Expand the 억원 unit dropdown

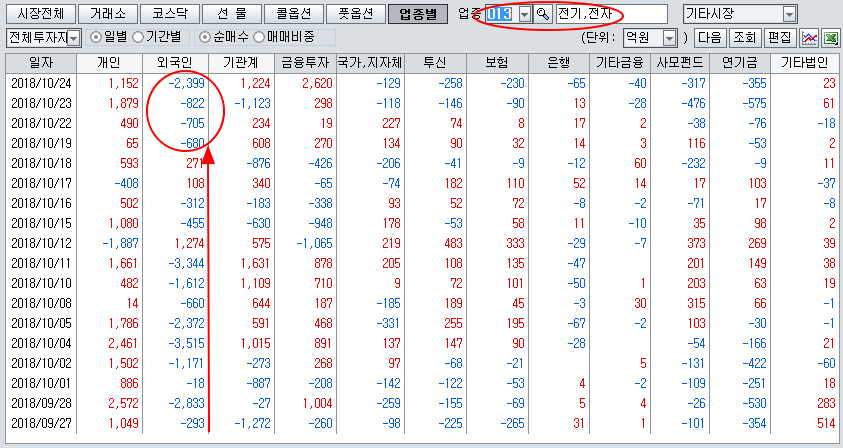pyautogui.click(x=669, y=37)
